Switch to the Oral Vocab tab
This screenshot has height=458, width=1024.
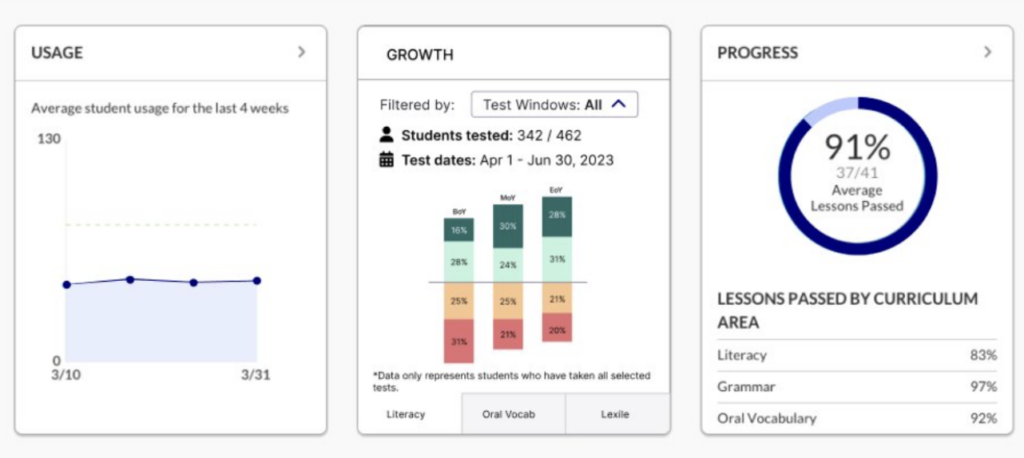point(513,414)
